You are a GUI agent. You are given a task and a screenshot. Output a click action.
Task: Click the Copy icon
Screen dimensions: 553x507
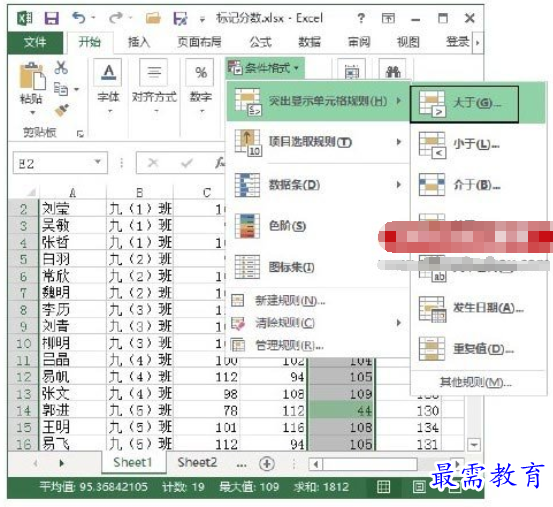pos(61,89)
